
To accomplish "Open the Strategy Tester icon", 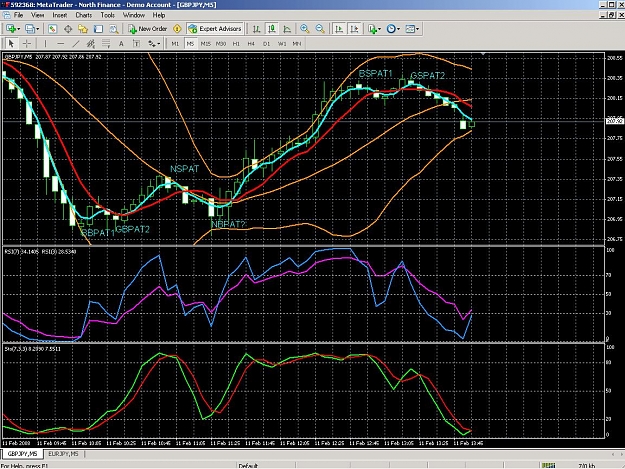I will coord(114,29).
